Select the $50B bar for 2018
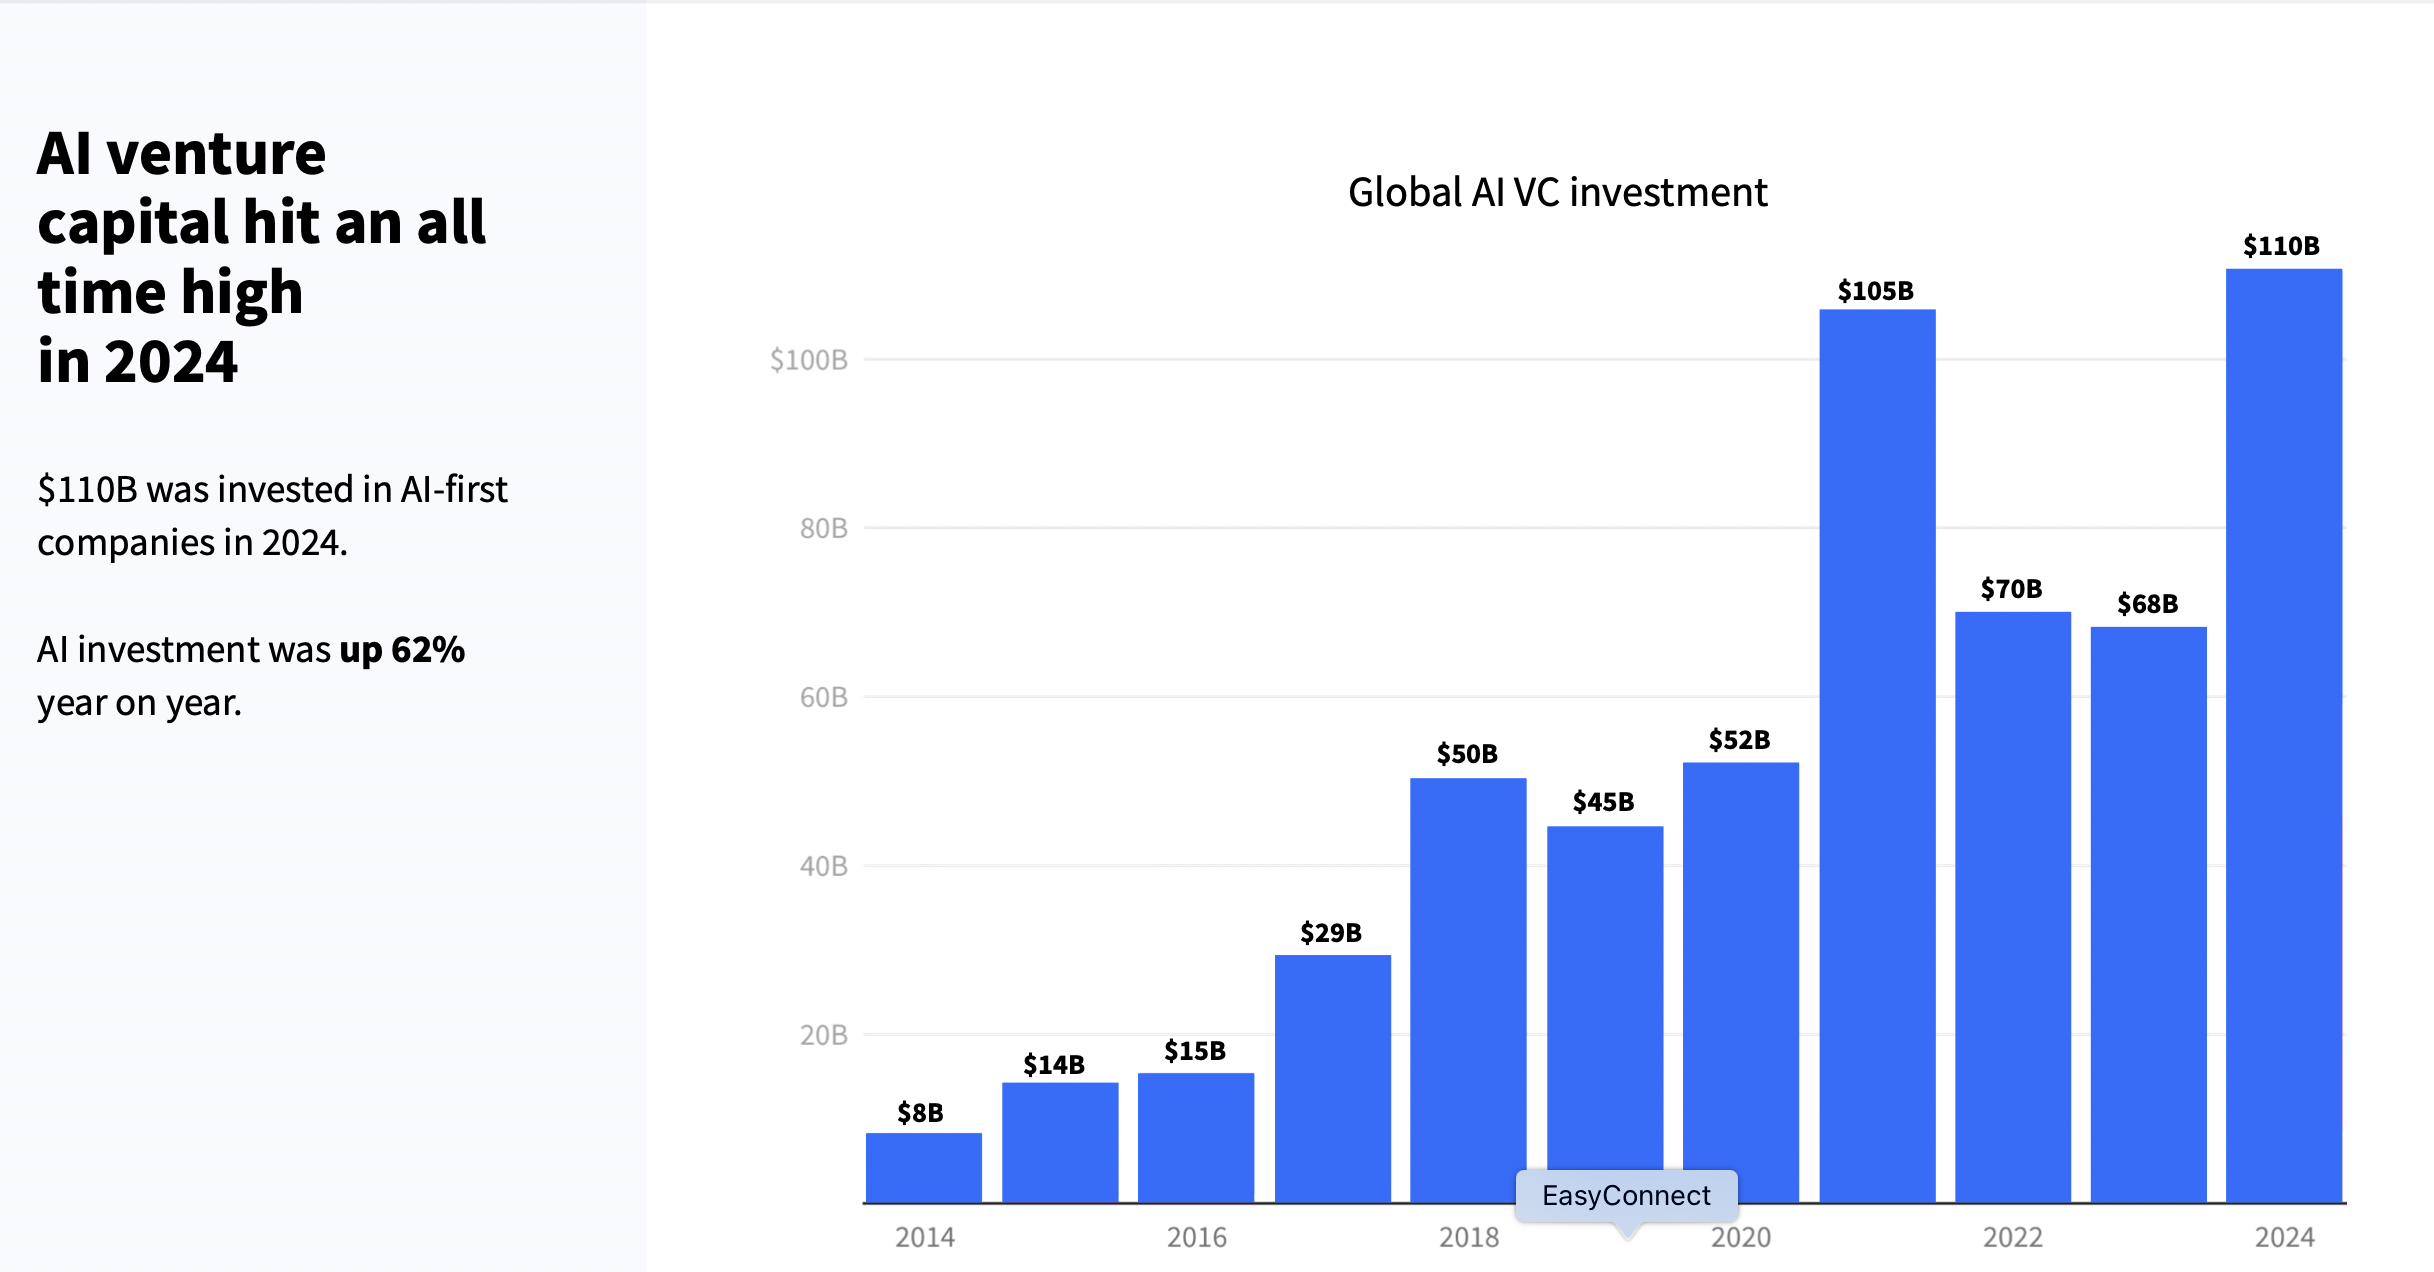The width and height of the screenshot is (2434, 1272). (x=1468, y=990)
